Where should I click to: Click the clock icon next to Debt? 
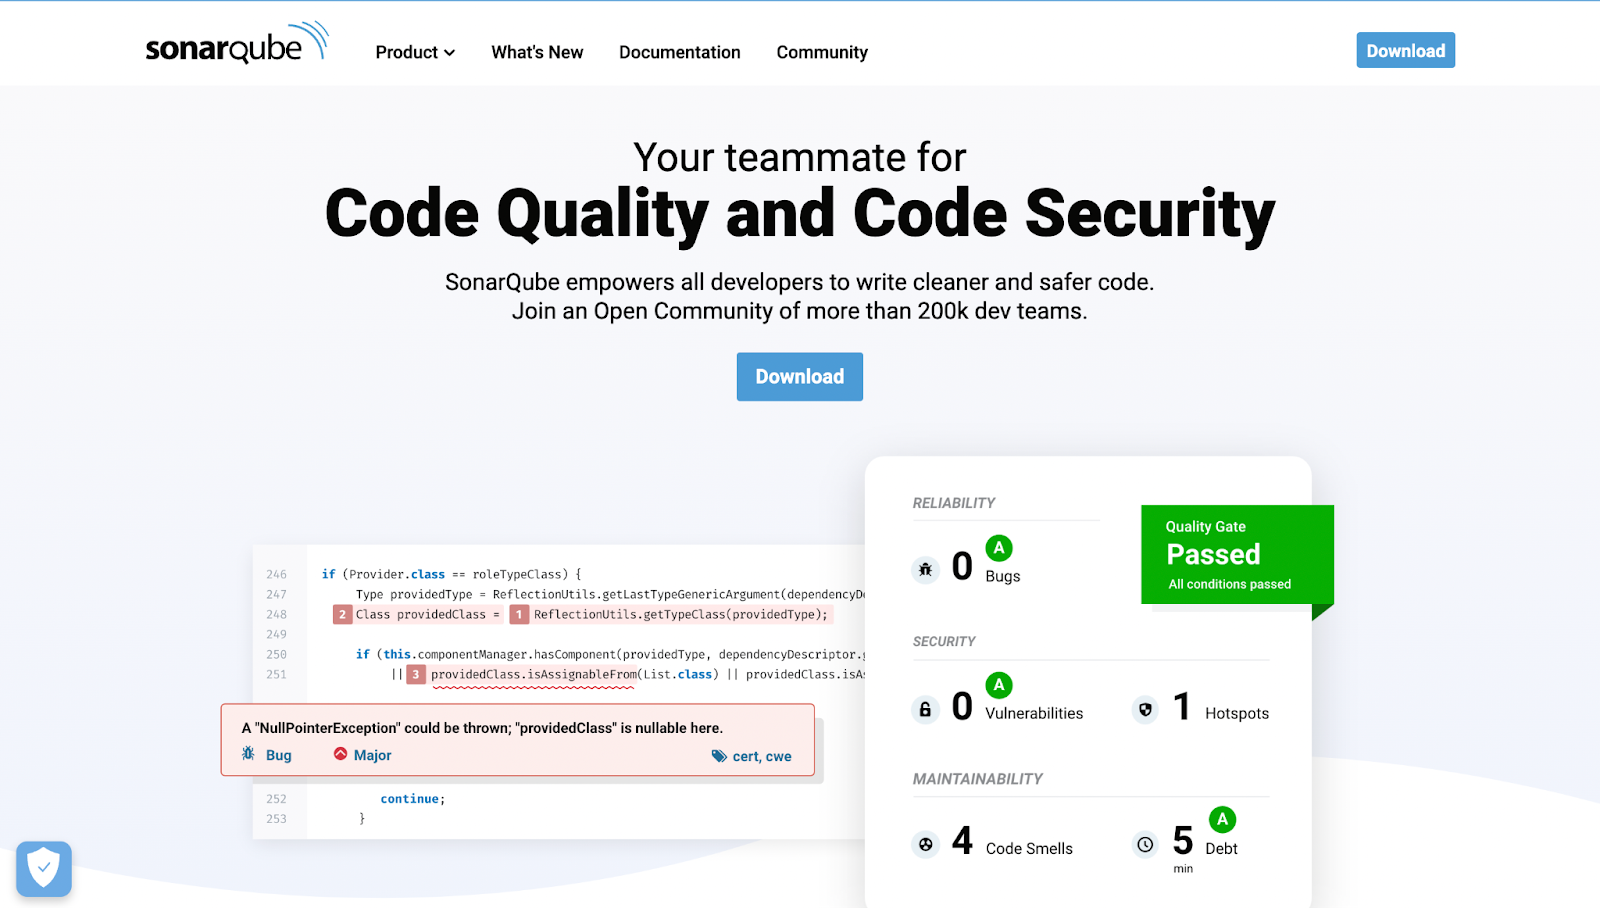click(1144, 844)
